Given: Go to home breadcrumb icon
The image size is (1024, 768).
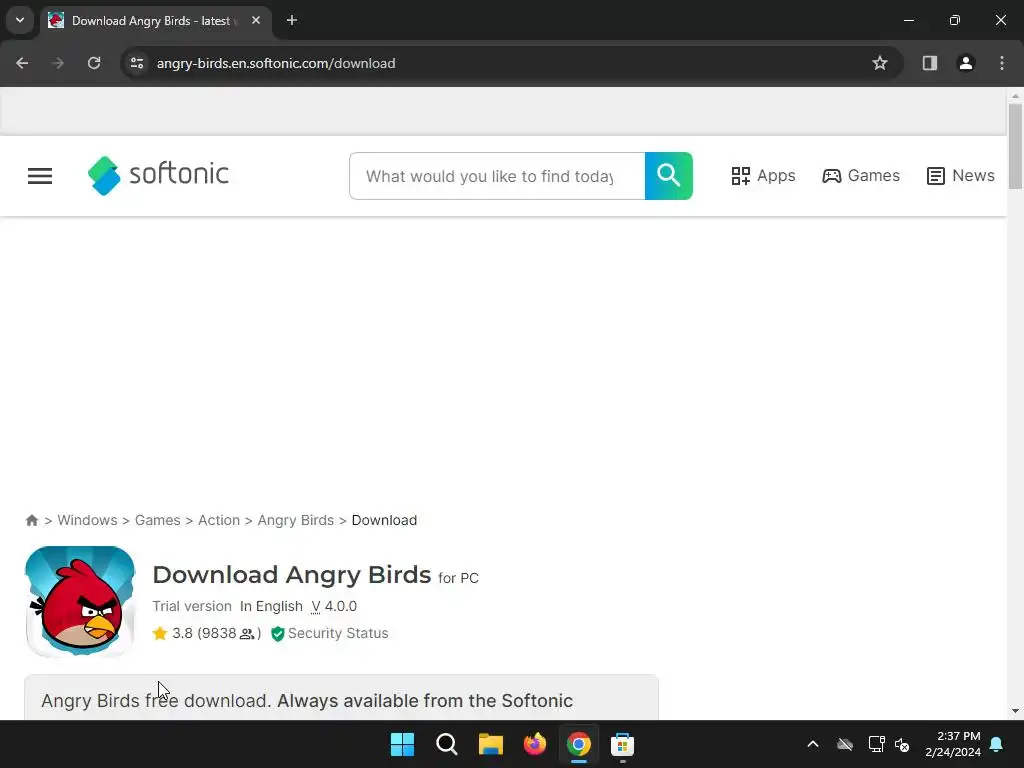Looking at the screenshot, I should [31, 520].
